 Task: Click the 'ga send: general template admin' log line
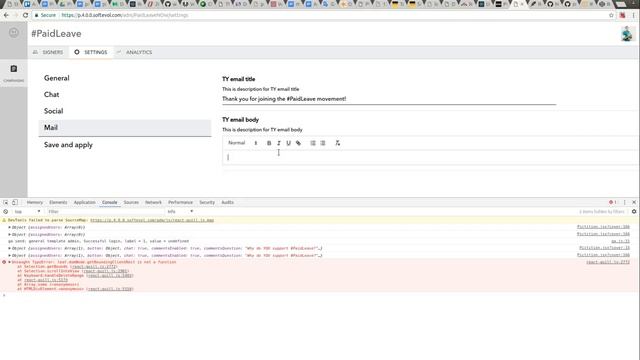[98, 241]
